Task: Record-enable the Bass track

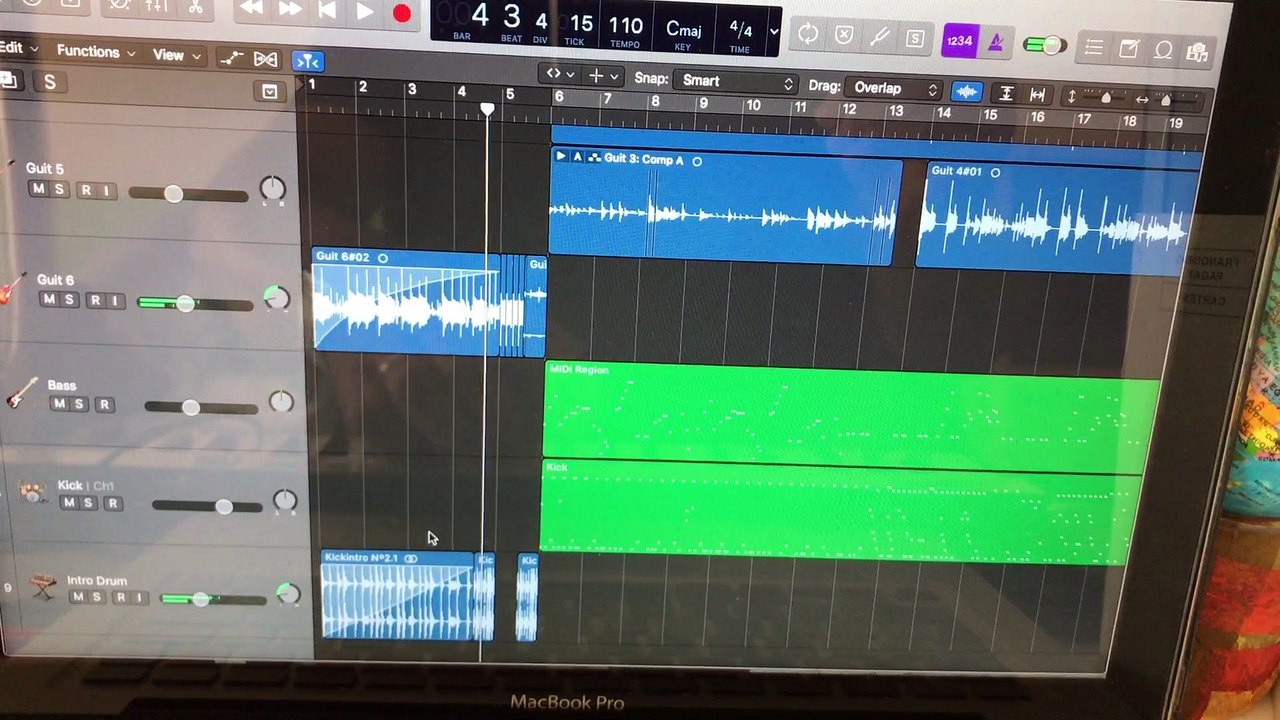Action: (x=104, y=405)
